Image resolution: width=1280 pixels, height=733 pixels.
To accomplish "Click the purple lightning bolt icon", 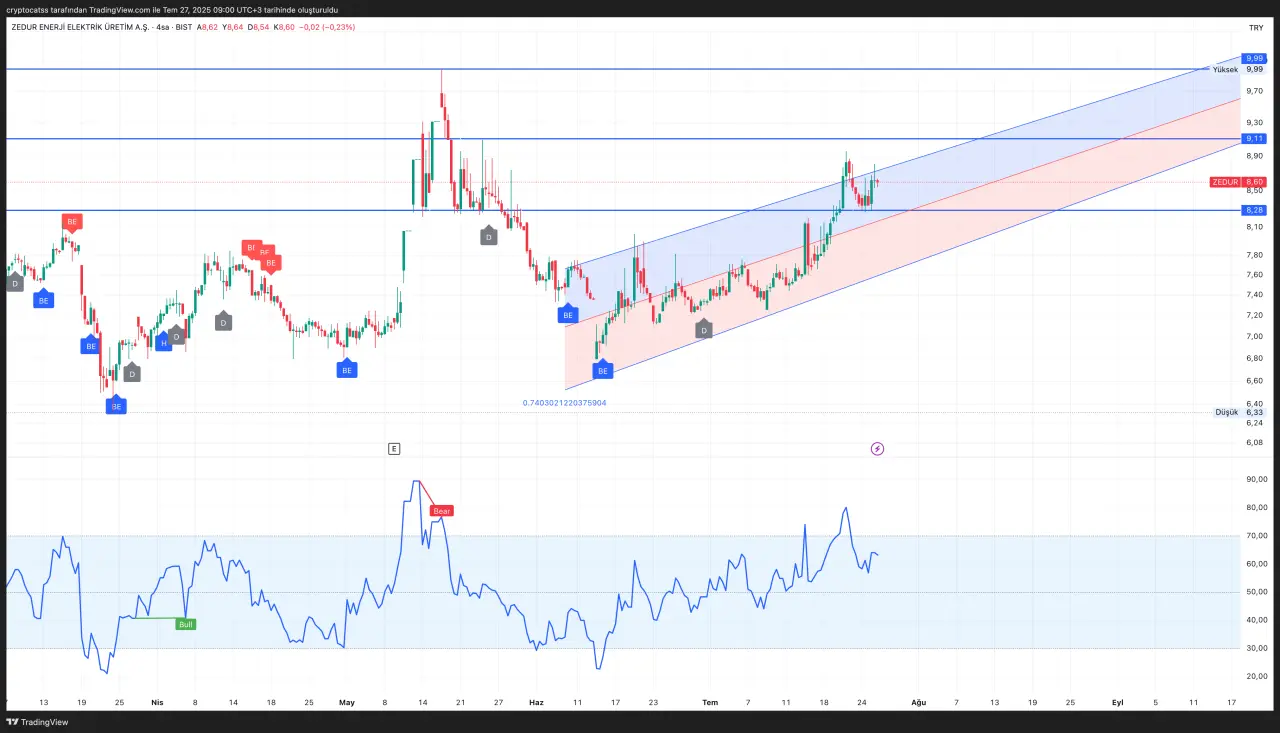I will [x=877, y=449].
